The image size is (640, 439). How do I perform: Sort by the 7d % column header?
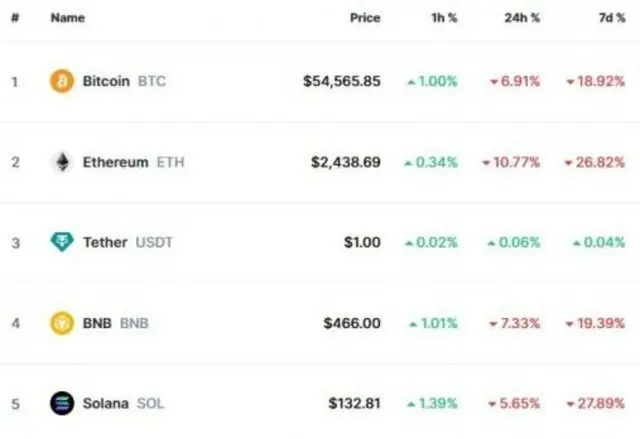tap(611, 18)
